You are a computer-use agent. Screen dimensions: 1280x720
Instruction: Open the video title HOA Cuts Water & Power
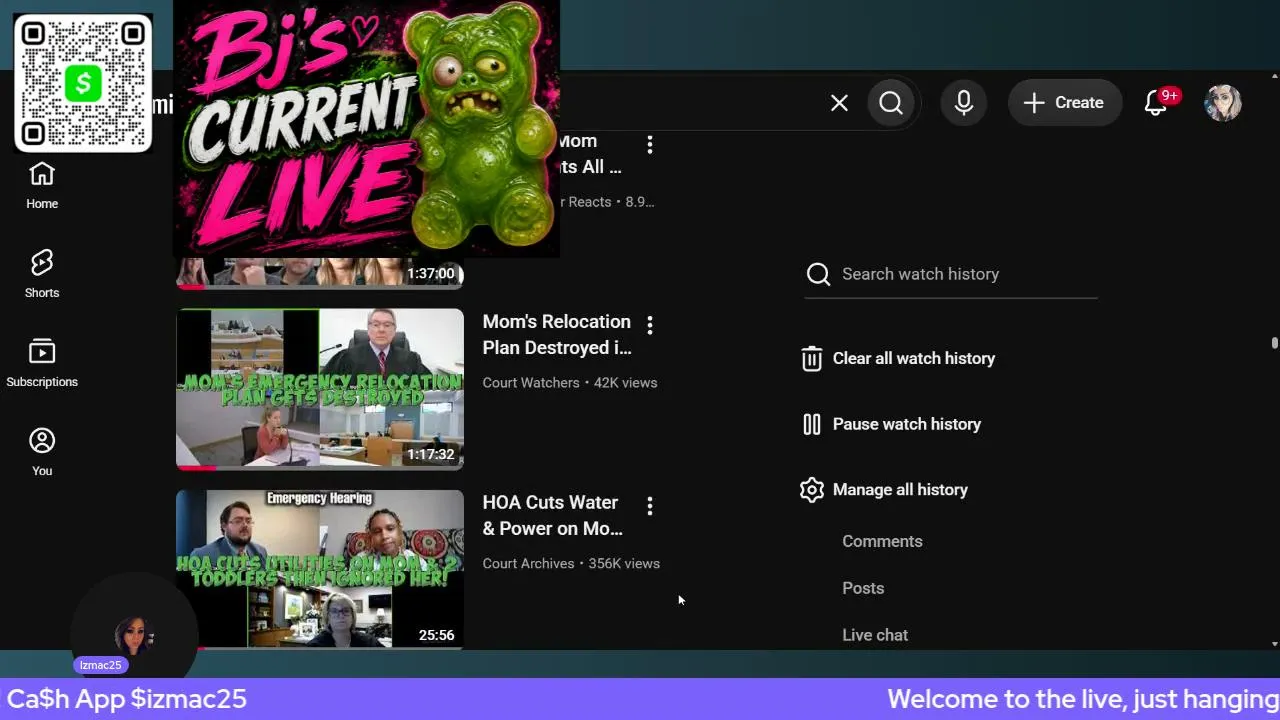(x=553, y=515)
